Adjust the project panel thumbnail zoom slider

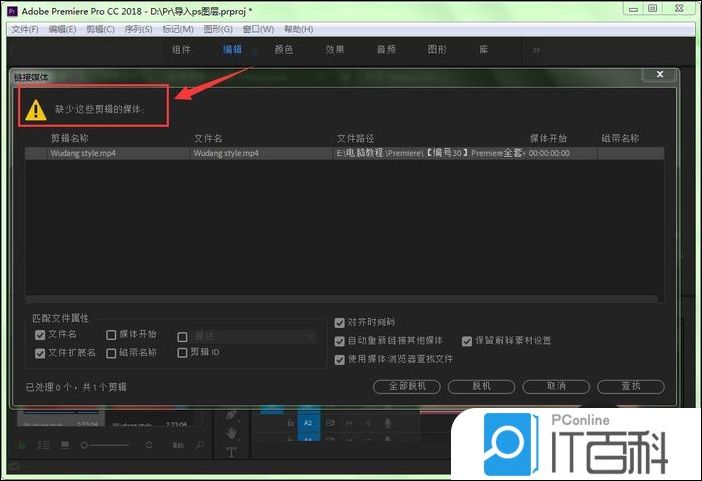(x=104, y=445)
